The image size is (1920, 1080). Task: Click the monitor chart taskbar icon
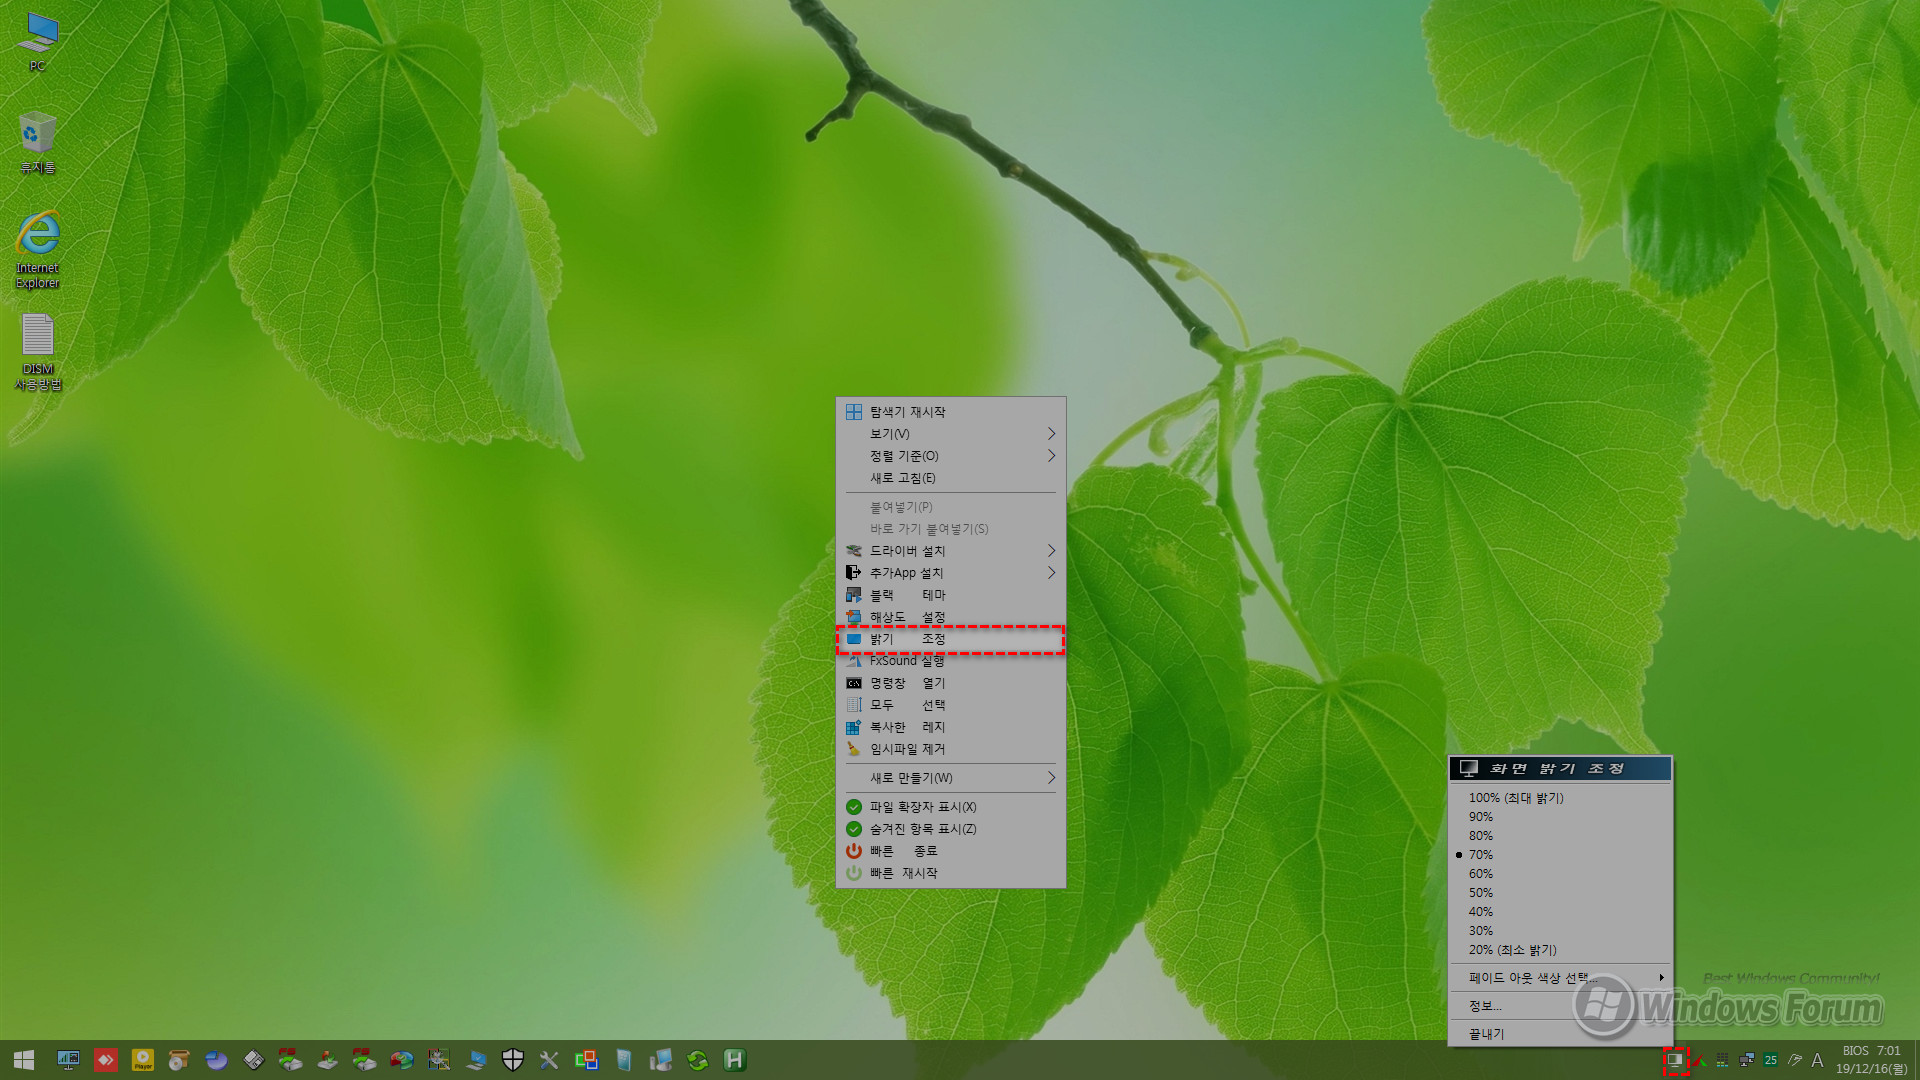click(x=68, y=1060)
